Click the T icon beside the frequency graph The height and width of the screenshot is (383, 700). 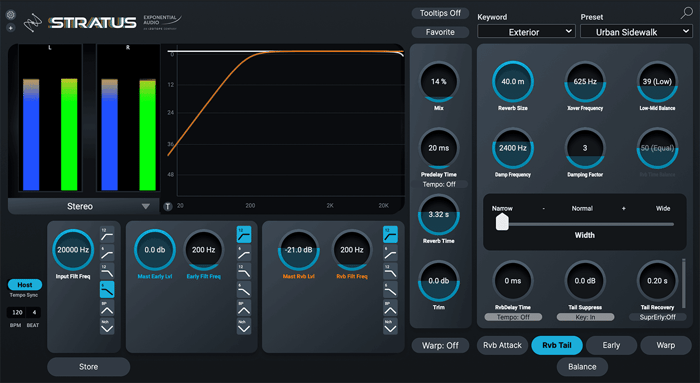tap(168, 206)
